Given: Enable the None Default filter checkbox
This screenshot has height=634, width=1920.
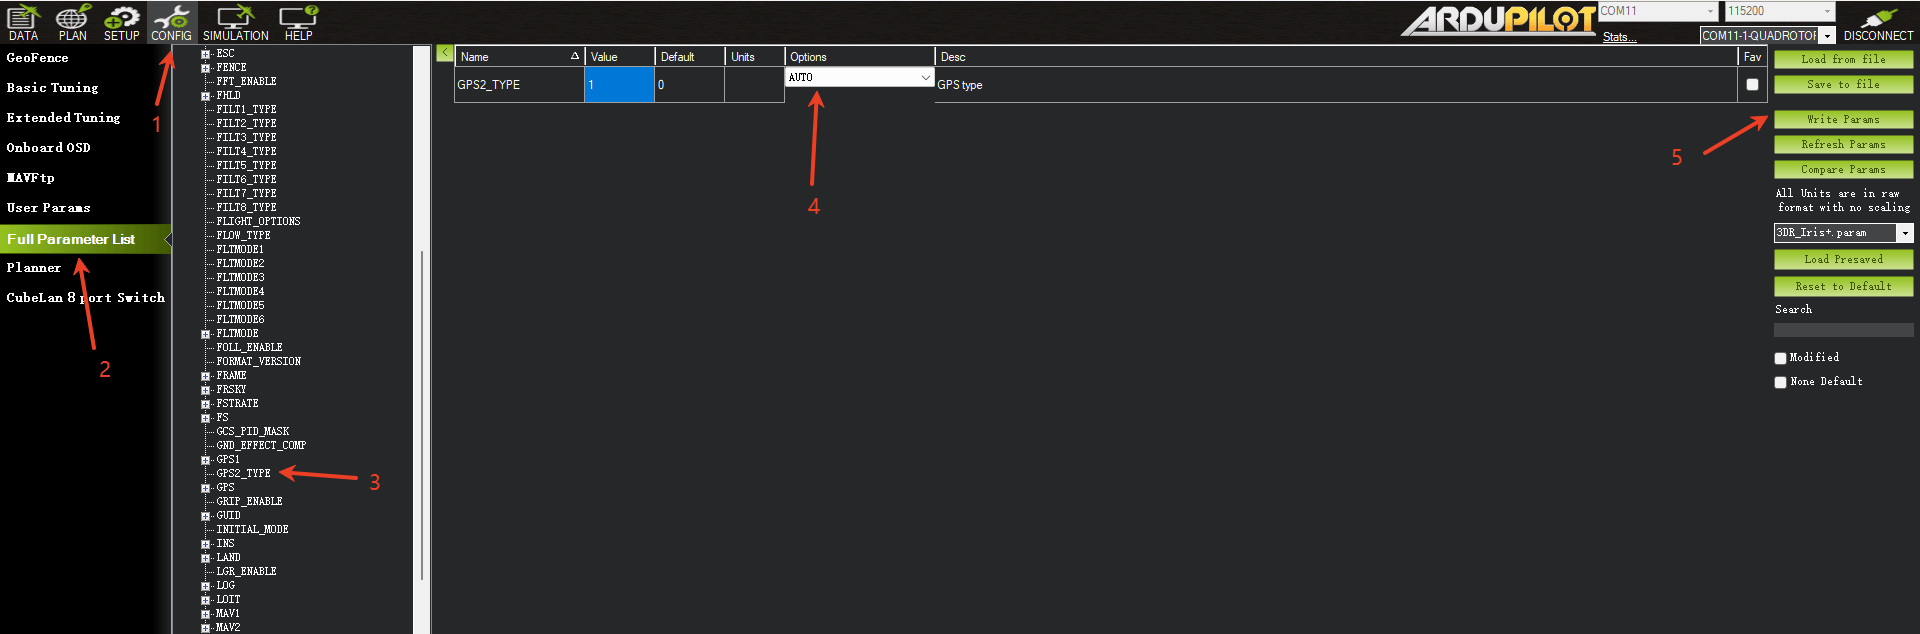Looking at the screenshot, I should pyautogui.click(x=1780, y=382).
